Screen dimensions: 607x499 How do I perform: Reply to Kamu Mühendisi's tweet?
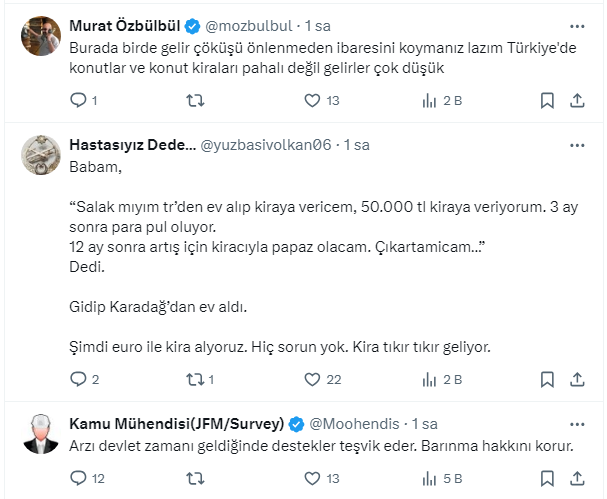click(x=79, y=478)
